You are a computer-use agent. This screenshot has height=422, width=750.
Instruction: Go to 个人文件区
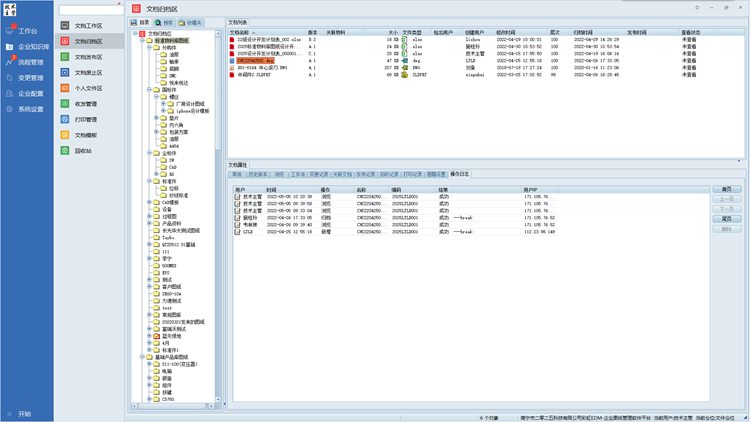tap(94, 87)
